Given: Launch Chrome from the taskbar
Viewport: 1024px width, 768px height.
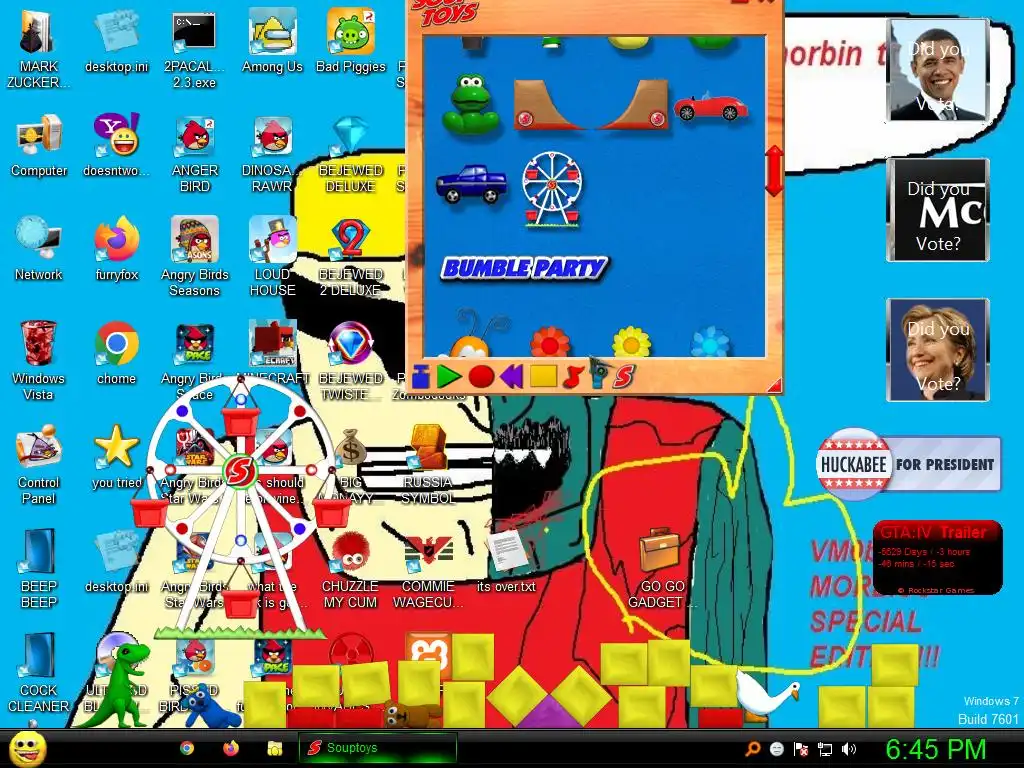Looking at the screenshot, I should (x=187, y=748).
